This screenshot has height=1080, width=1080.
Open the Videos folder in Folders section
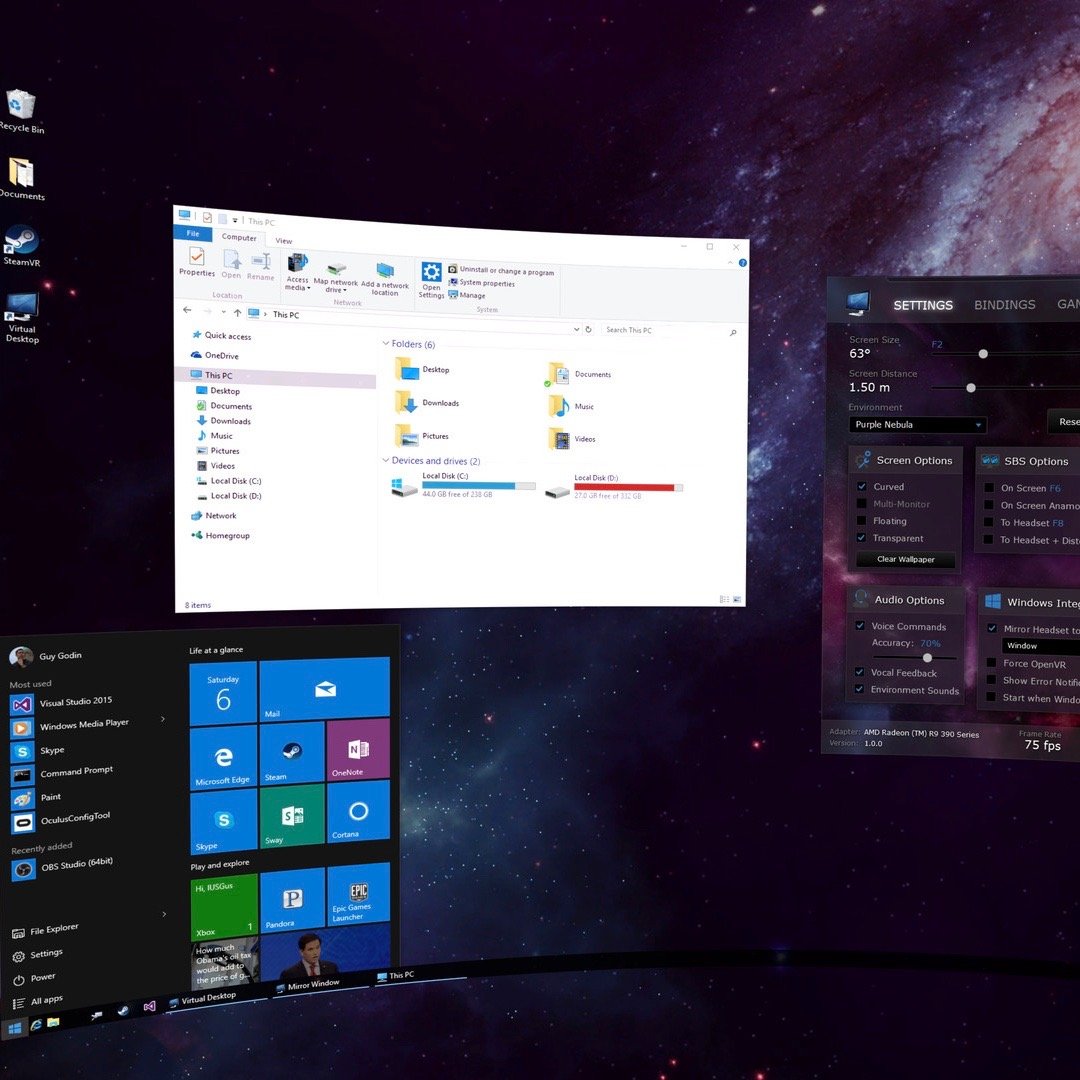click(x=572, y=438)
